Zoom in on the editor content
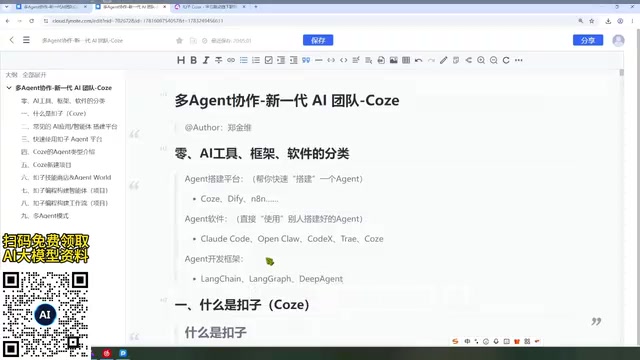The image size is (640, 360). (x=481, y=60)
